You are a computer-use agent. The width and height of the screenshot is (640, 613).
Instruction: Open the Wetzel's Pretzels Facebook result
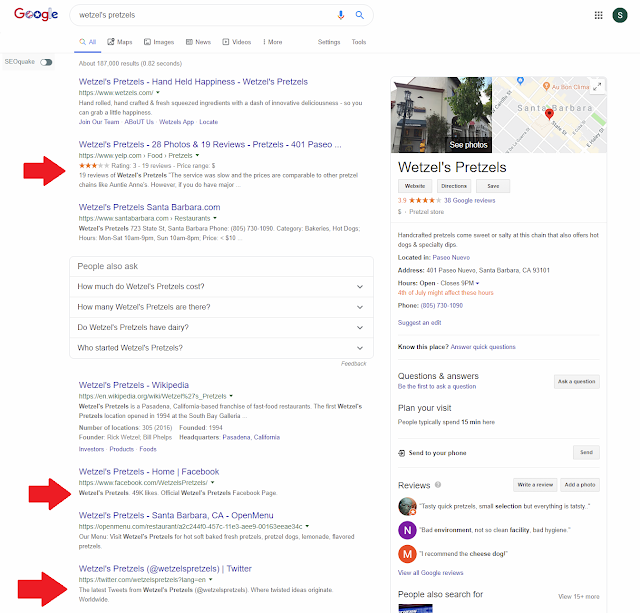tap(149, 472)
